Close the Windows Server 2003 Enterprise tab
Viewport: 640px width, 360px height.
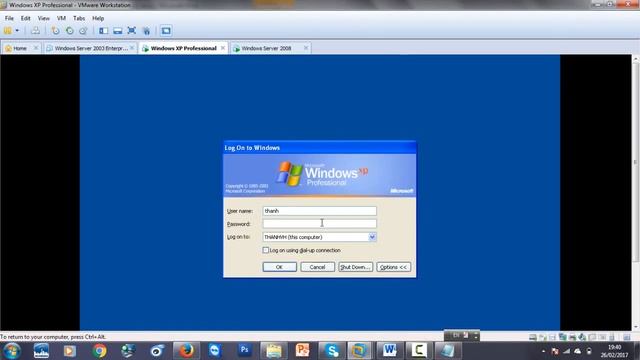132,48
